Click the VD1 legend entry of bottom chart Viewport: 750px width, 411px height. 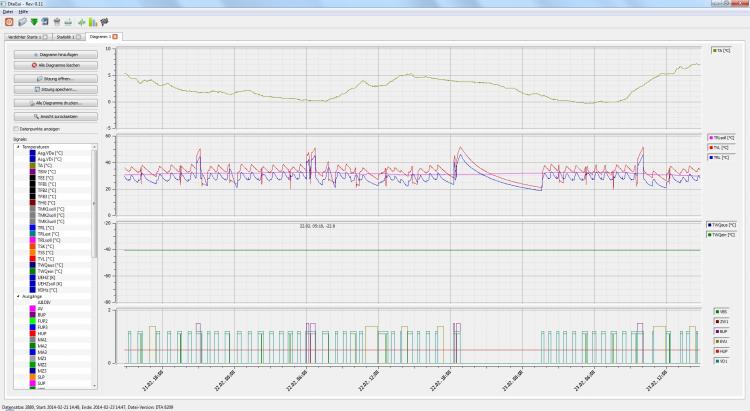click(x=722, y=361)
